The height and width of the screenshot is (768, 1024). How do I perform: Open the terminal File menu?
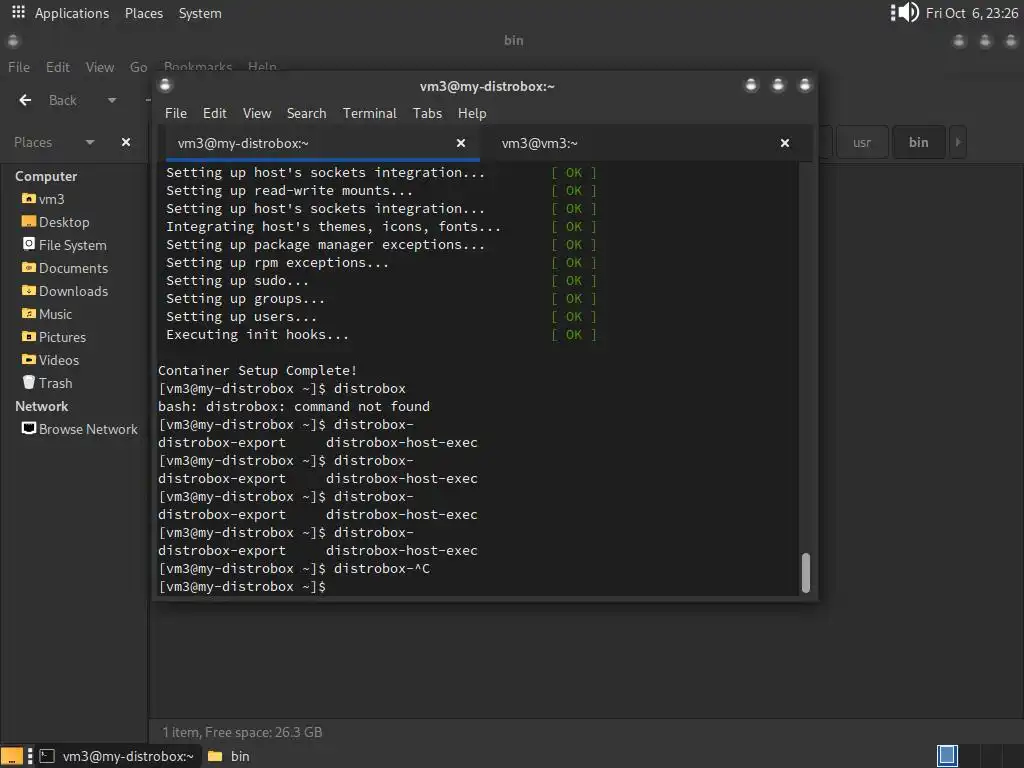coord(176,113)
